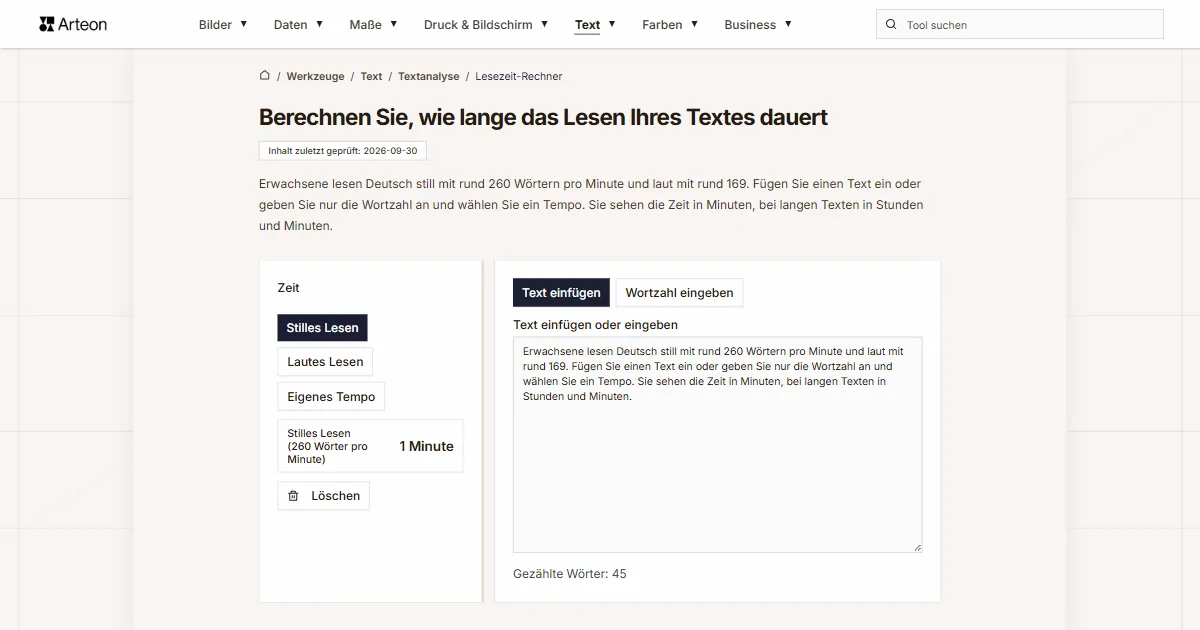Click the home icon in breadcrumb
The width and height of the screenshot is (1200, 630).
point(265,75)
